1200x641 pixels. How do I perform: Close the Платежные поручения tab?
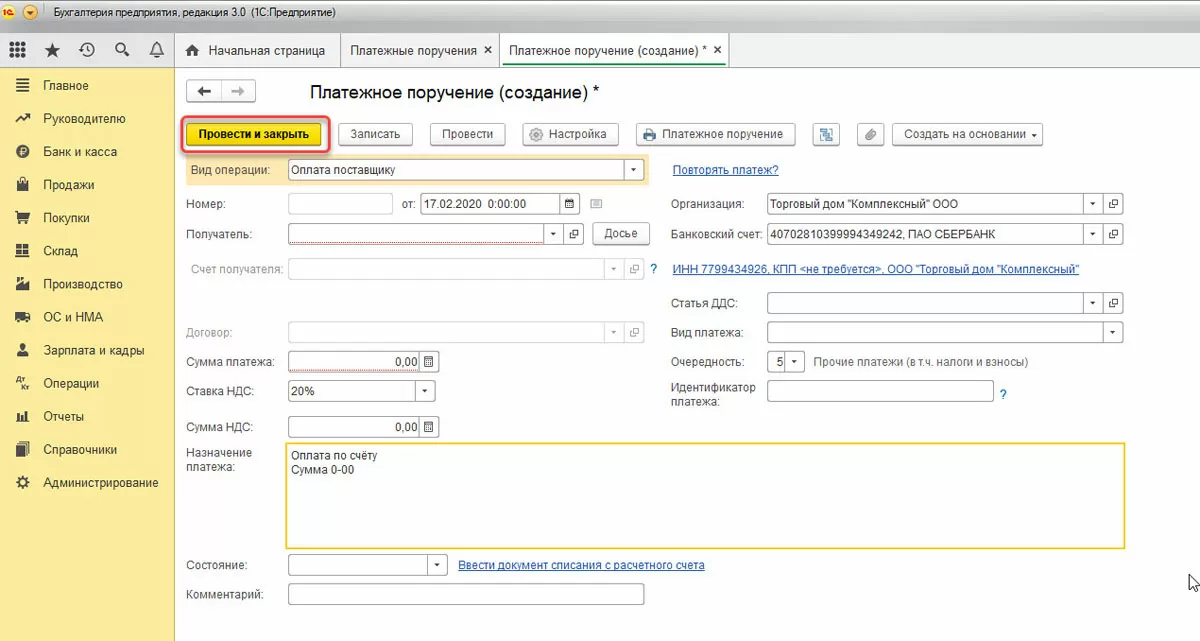tap(488, 49)
